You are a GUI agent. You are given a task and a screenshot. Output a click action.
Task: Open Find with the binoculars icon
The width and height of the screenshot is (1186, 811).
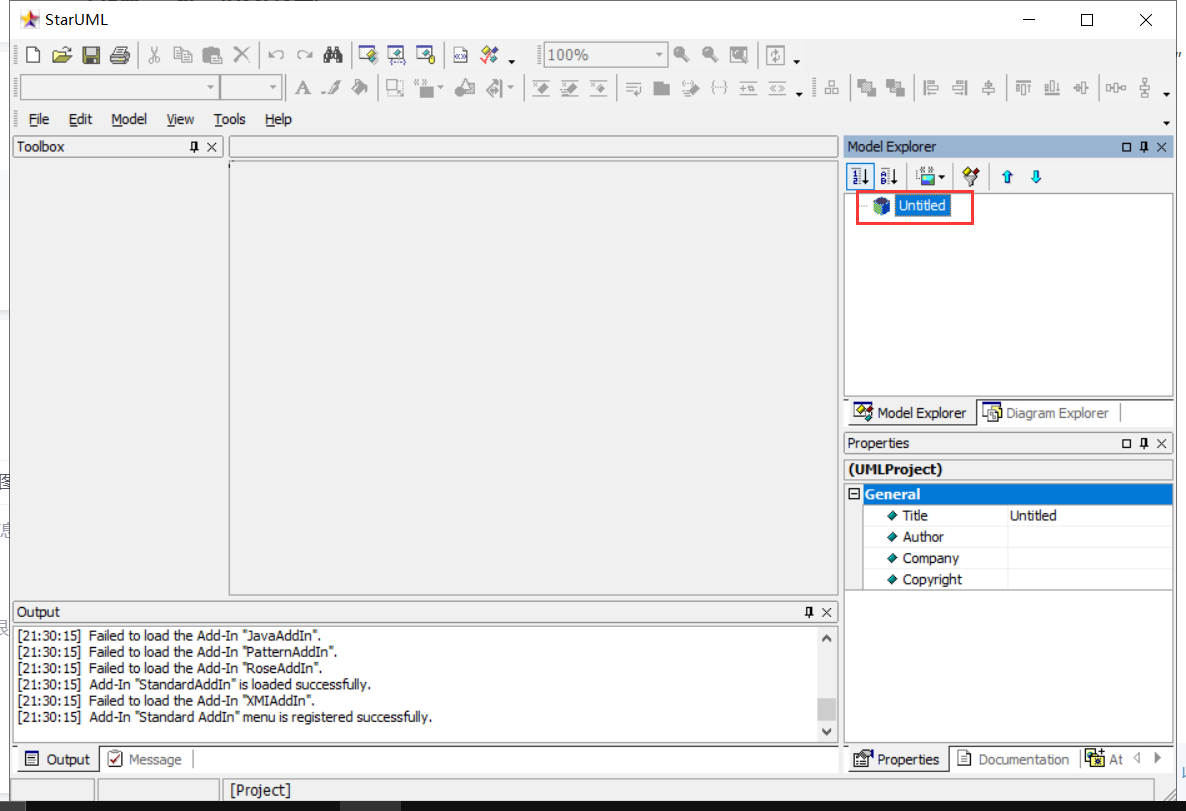click(333, 55)
